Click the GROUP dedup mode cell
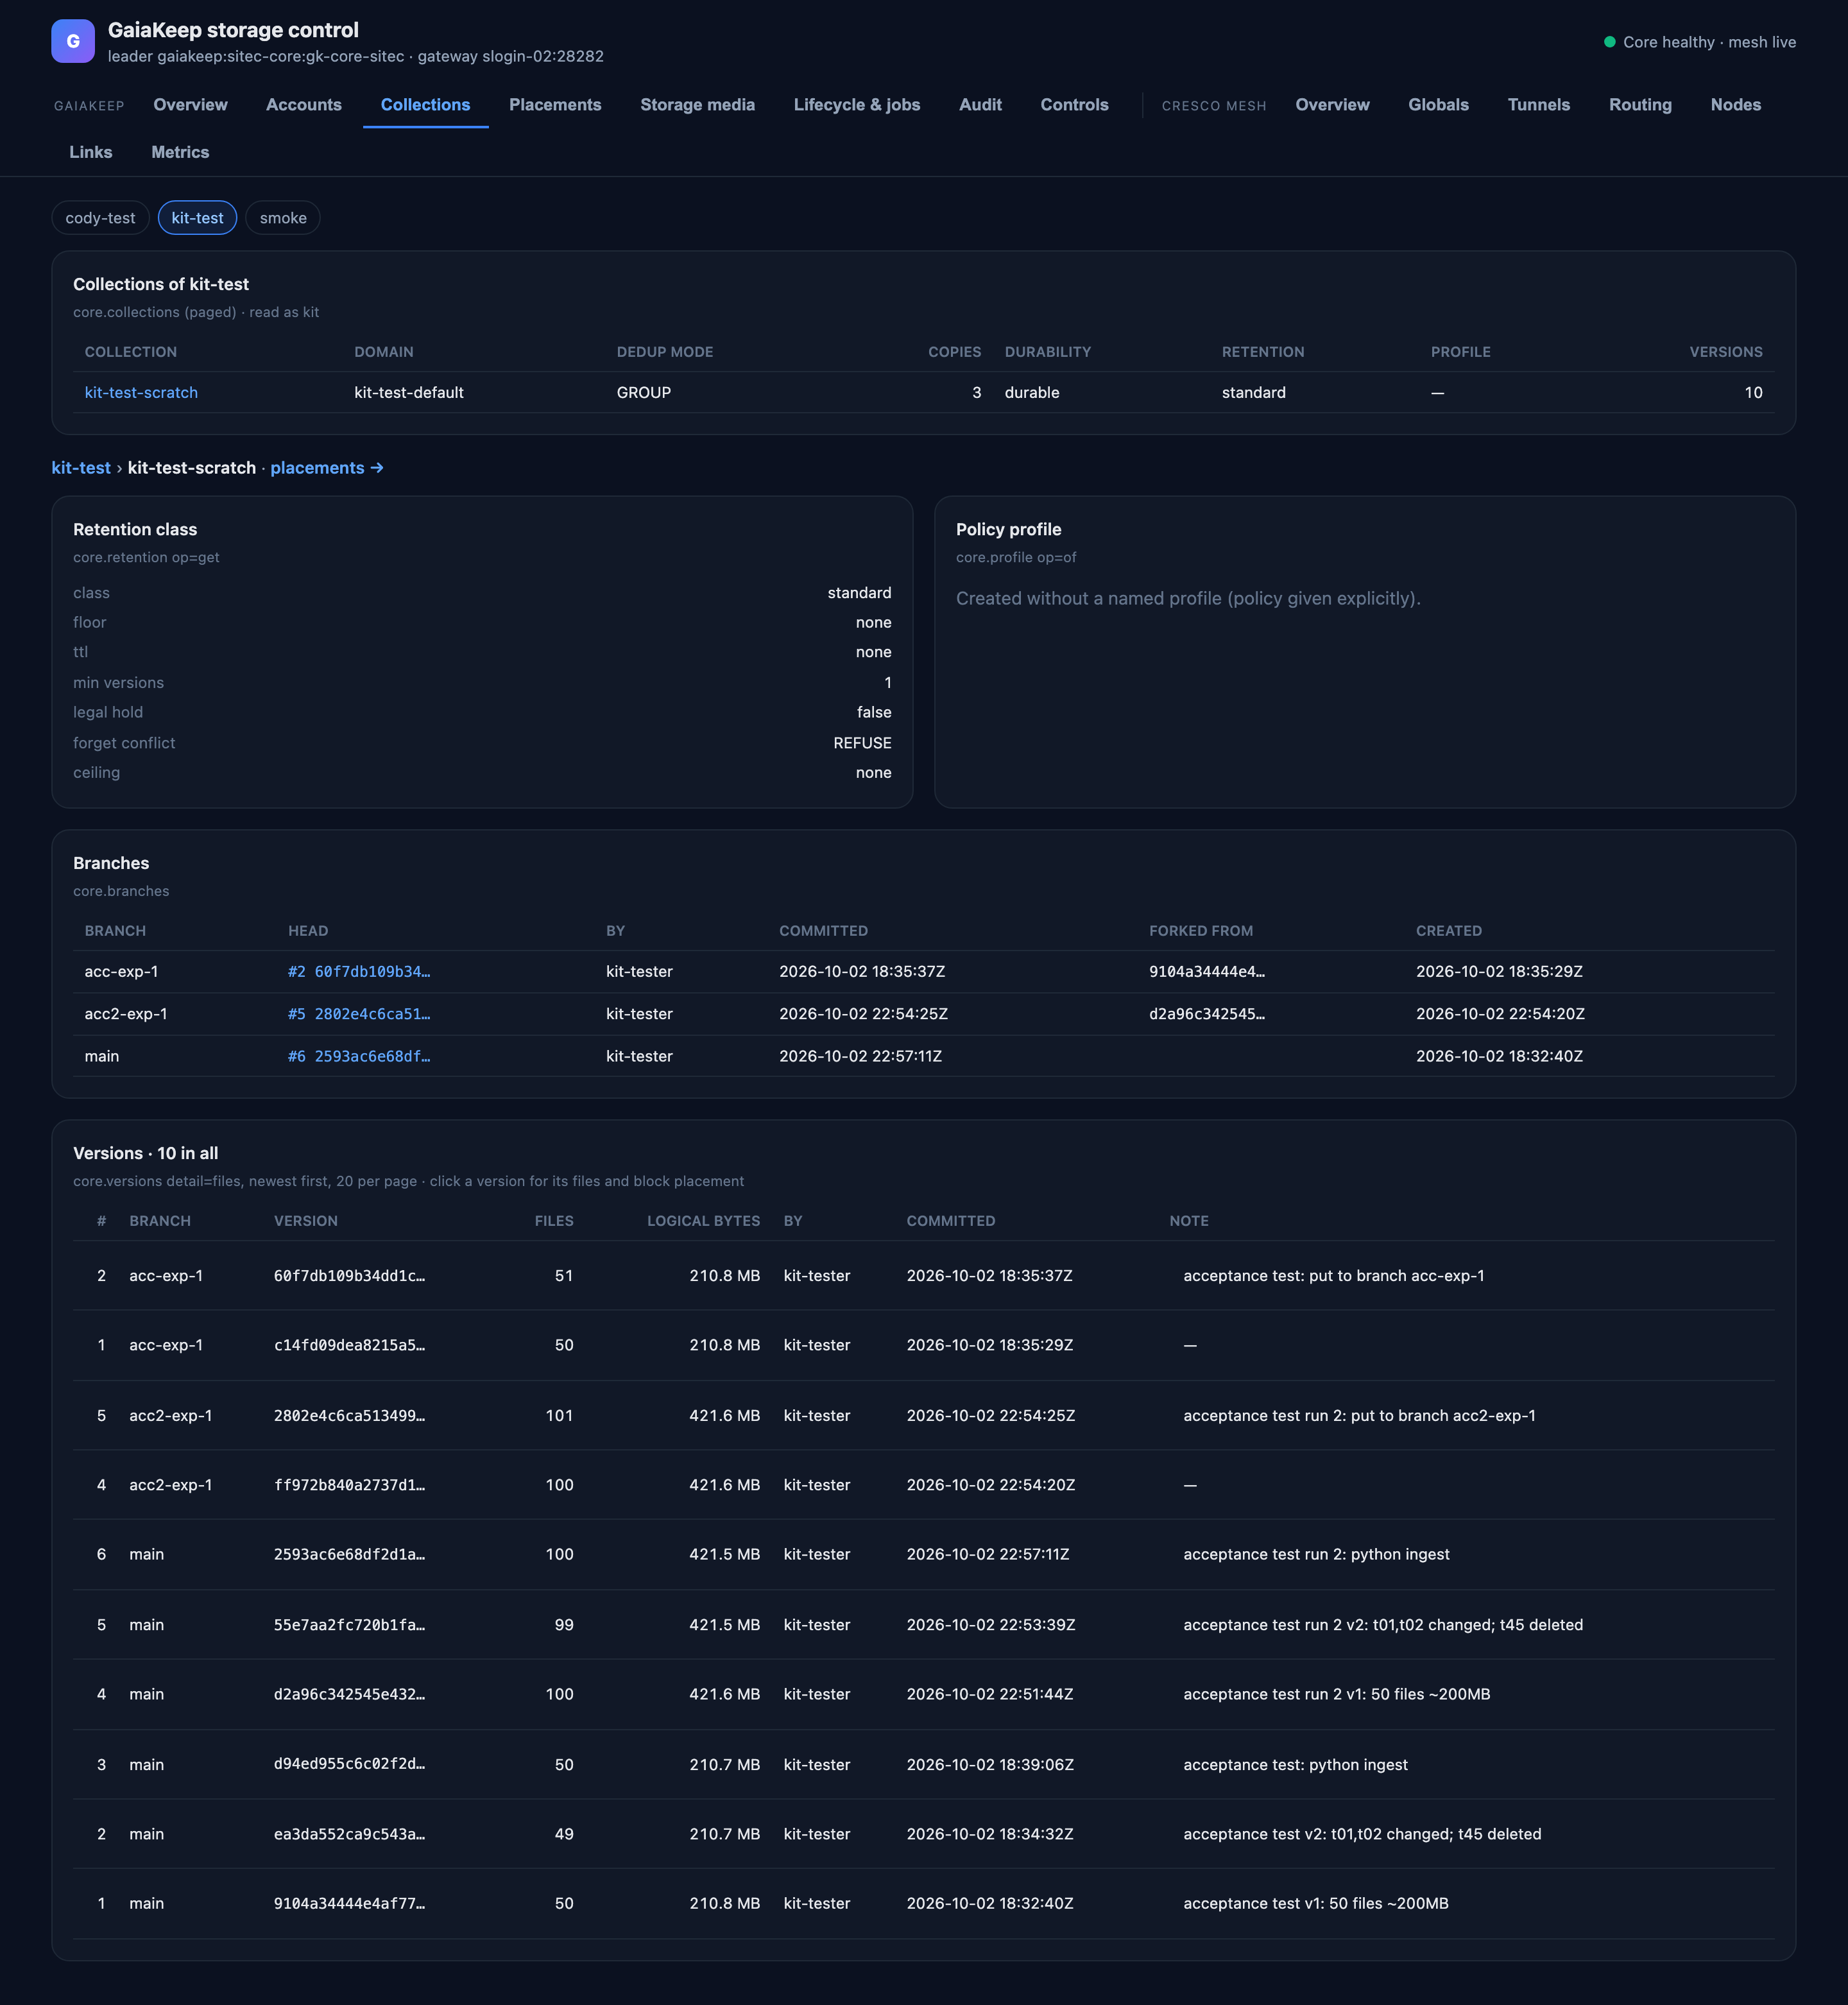The height and width of the screenshot is (2005, 1848). (x=643, y=393)
